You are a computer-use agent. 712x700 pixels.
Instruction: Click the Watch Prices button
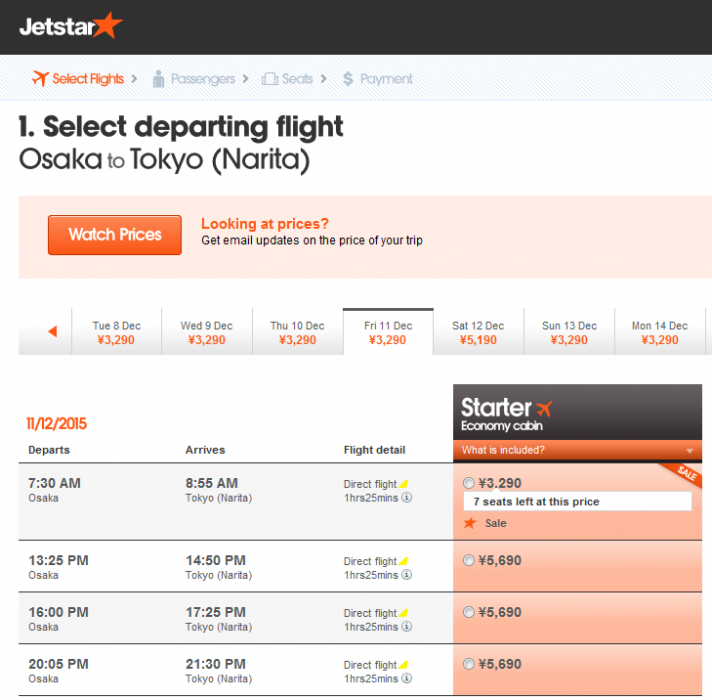pyautogui.click(x=115, y=235)
